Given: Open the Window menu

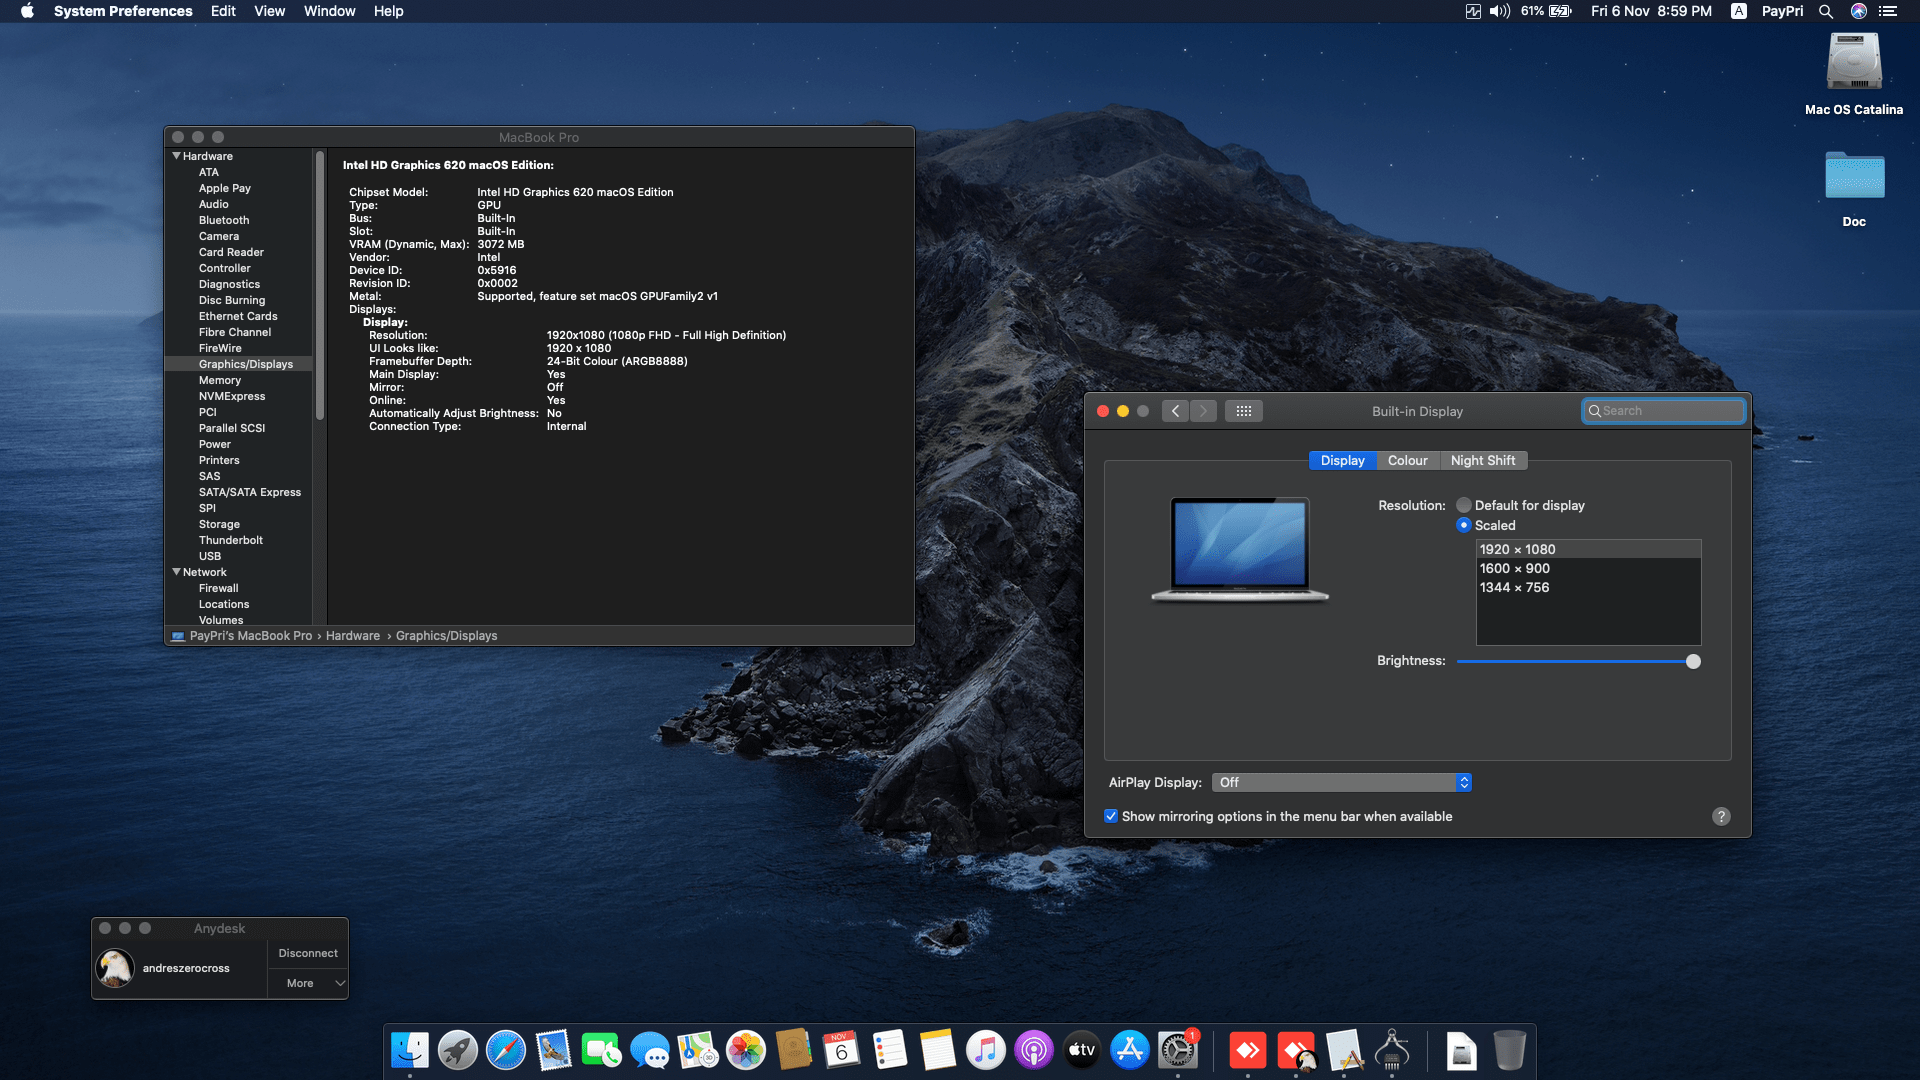Looking at the screenshot, I should 329,11.
